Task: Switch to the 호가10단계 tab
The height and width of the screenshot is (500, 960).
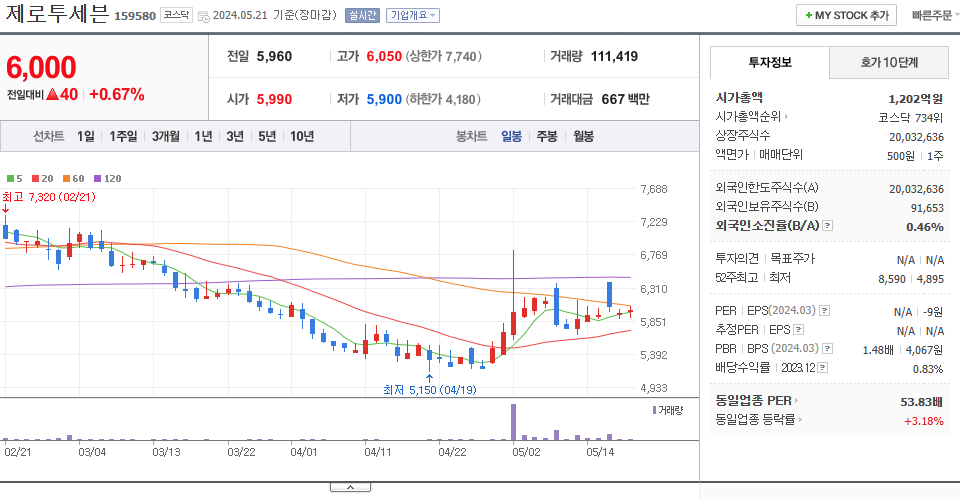Action: pos(889,62)
